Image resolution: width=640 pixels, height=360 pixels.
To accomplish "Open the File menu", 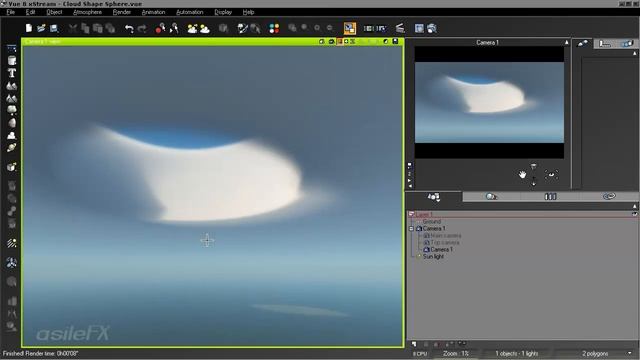I will click(x=11, y=12).
